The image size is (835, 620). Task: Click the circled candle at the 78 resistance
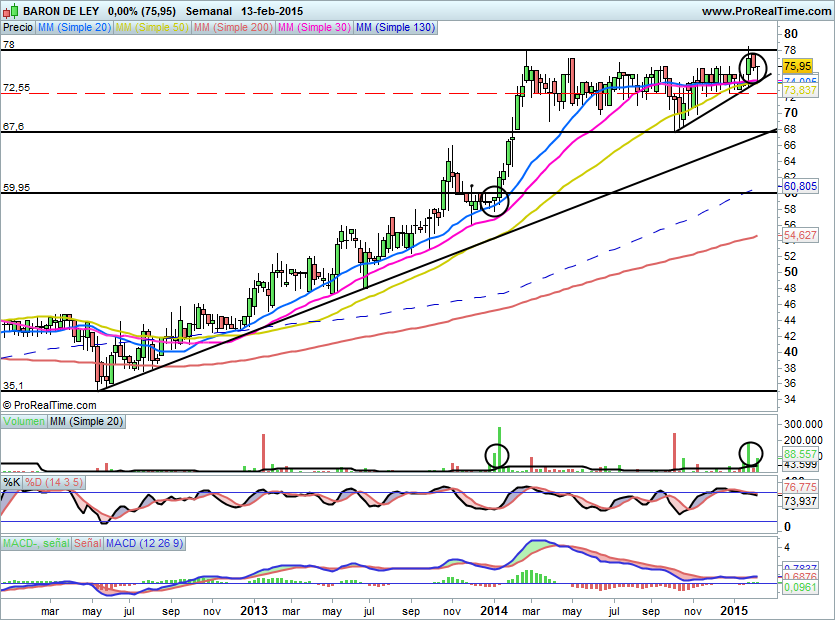[752, 66]
